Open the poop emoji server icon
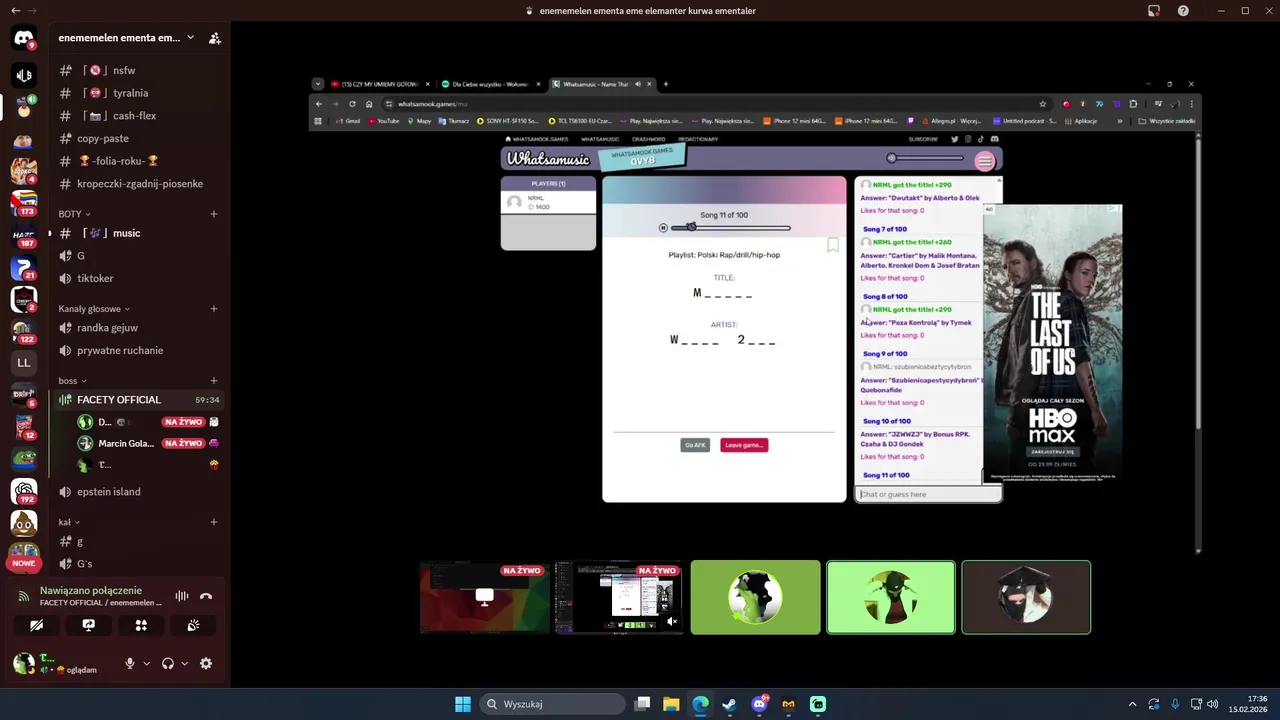This screenshot has width=1280, height=720. pos(24,523)
